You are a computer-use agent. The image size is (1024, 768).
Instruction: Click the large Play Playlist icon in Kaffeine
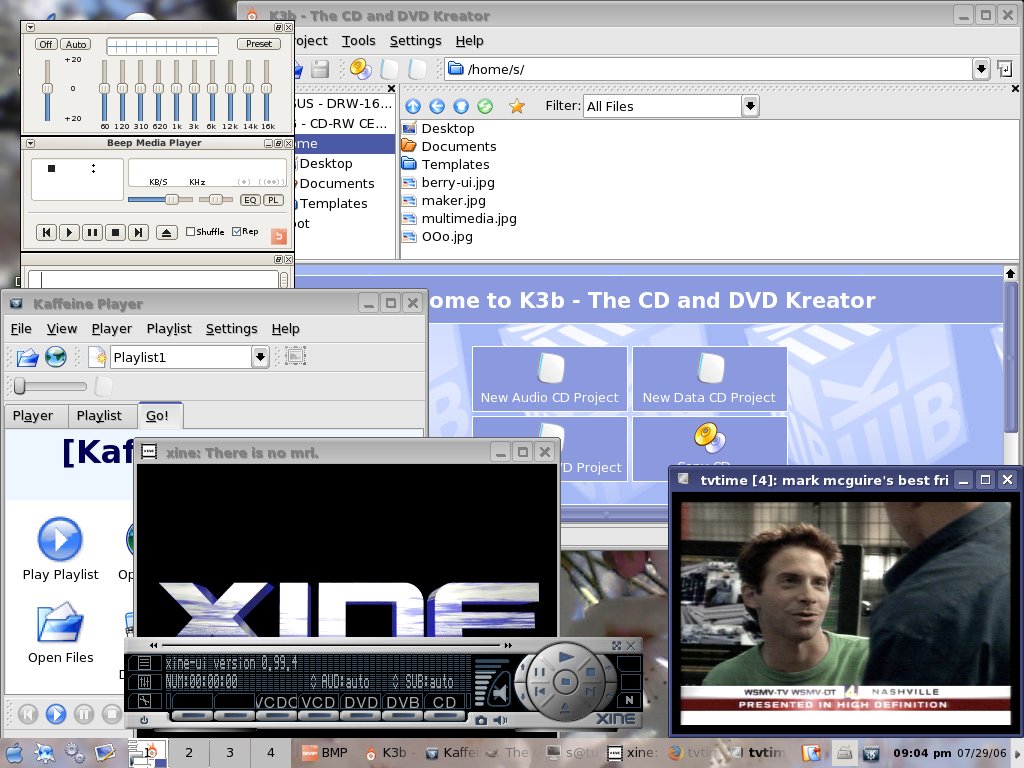pos(60,539)
